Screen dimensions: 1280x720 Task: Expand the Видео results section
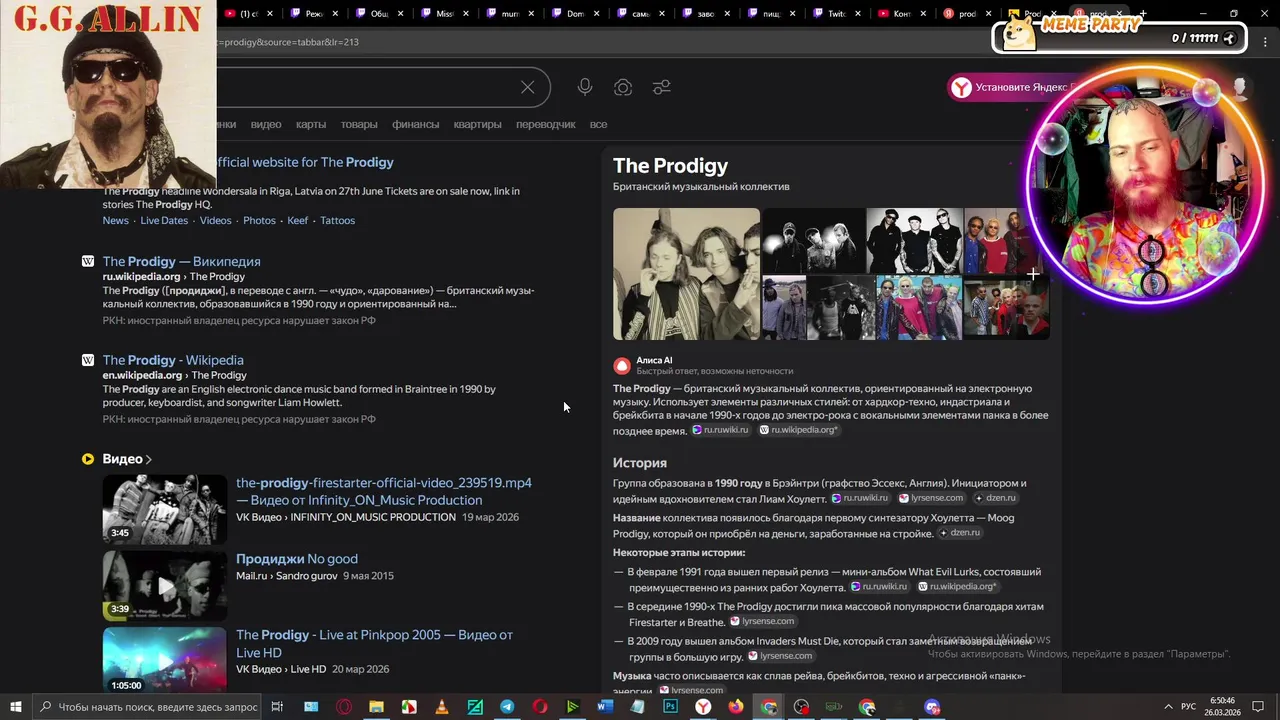click(127, 459)
